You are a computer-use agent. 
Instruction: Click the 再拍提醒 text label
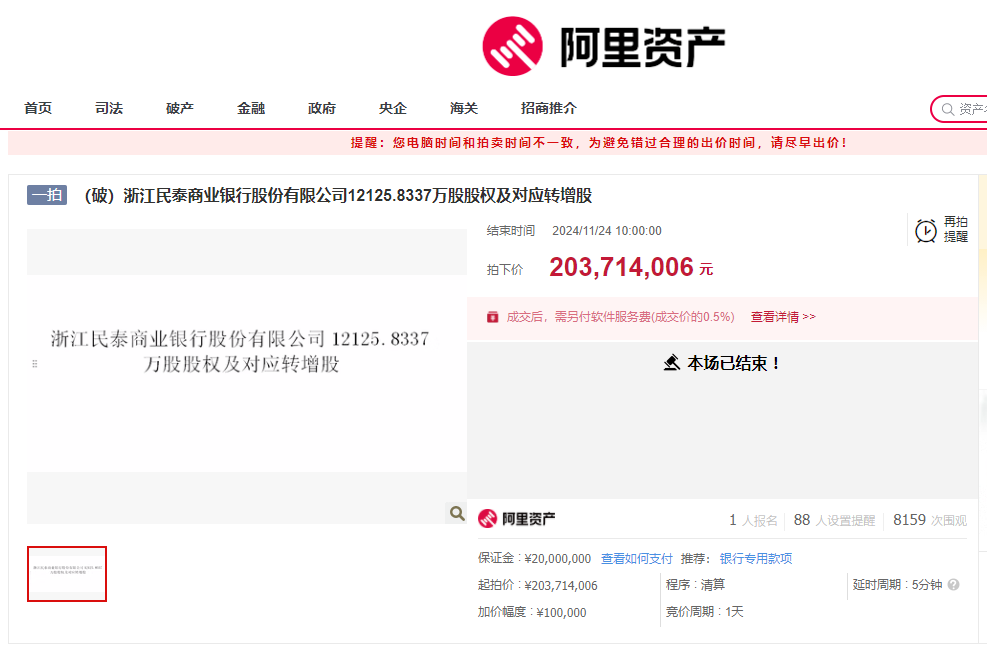pyautogui.click(x=956, y=229)
